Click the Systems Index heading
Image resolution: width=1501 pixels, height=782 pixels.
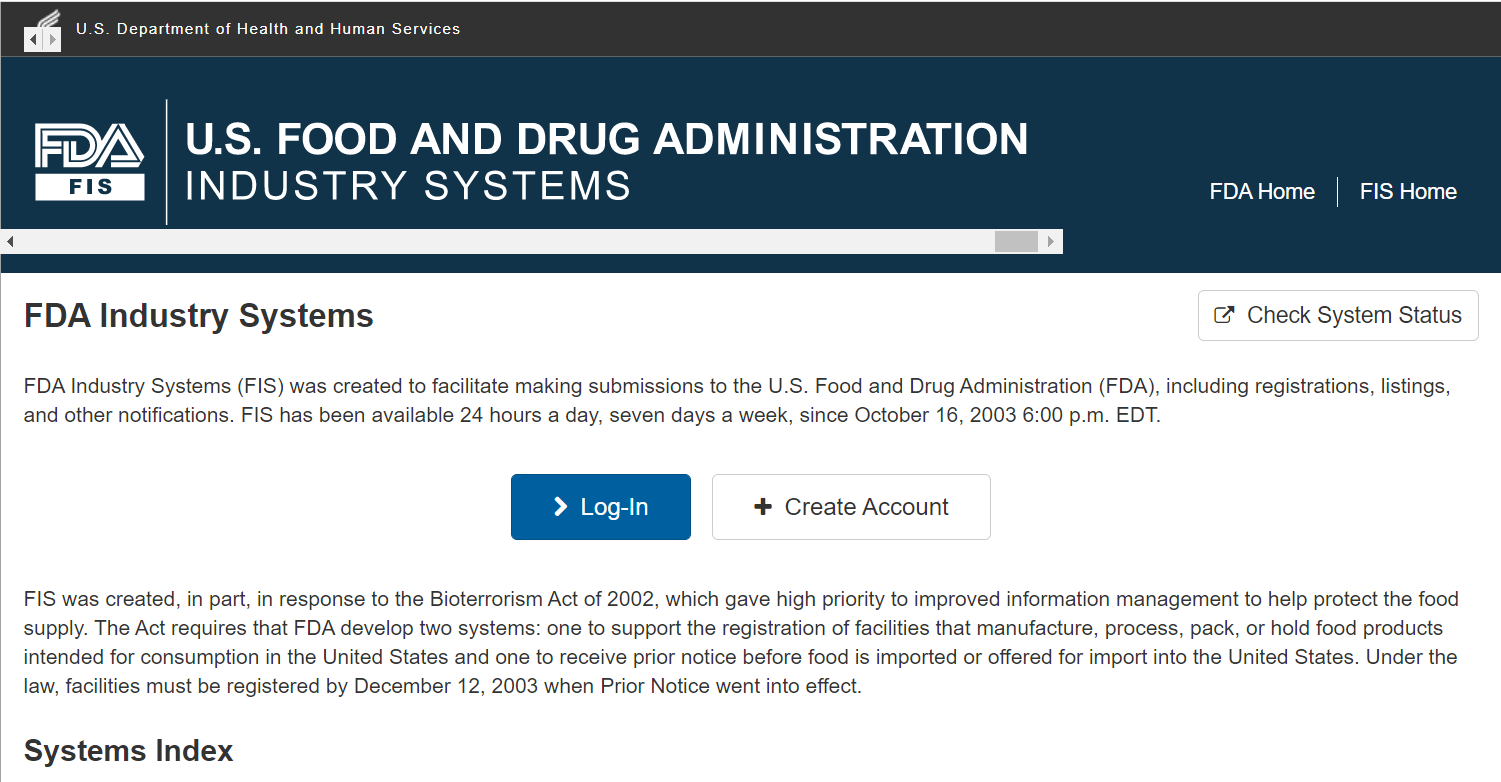pos(128,751)
